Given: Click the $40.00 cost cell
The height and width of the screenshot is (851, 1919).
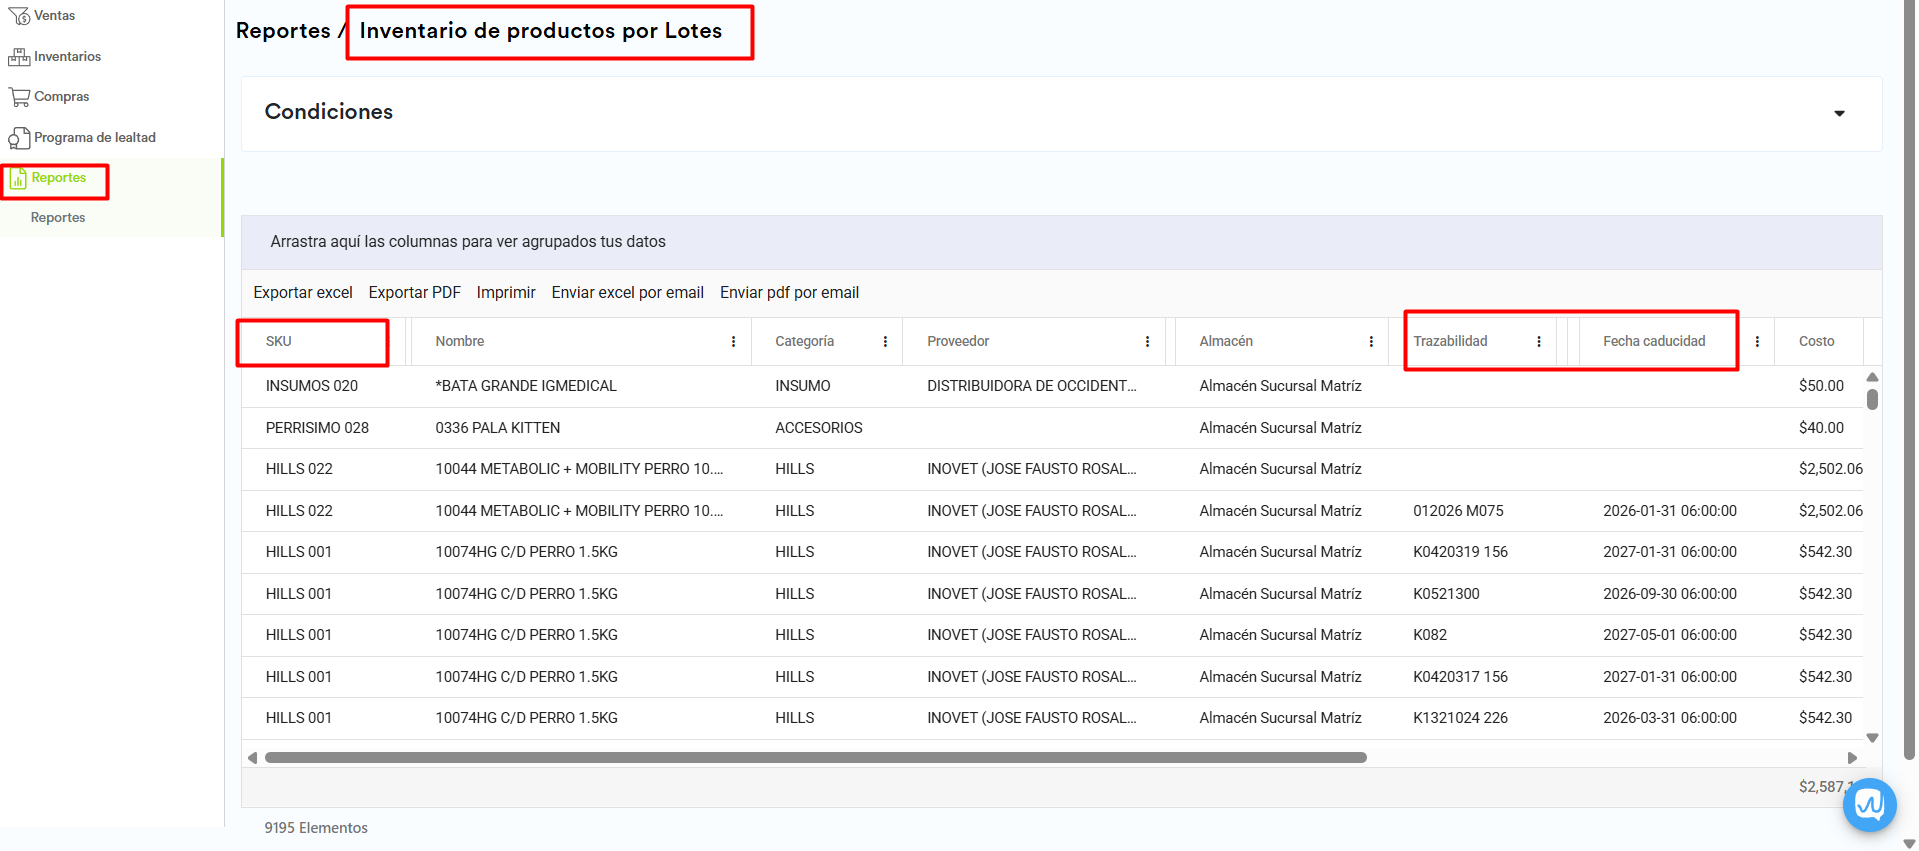Looking at the screenshot, I should coord(1821,428).
